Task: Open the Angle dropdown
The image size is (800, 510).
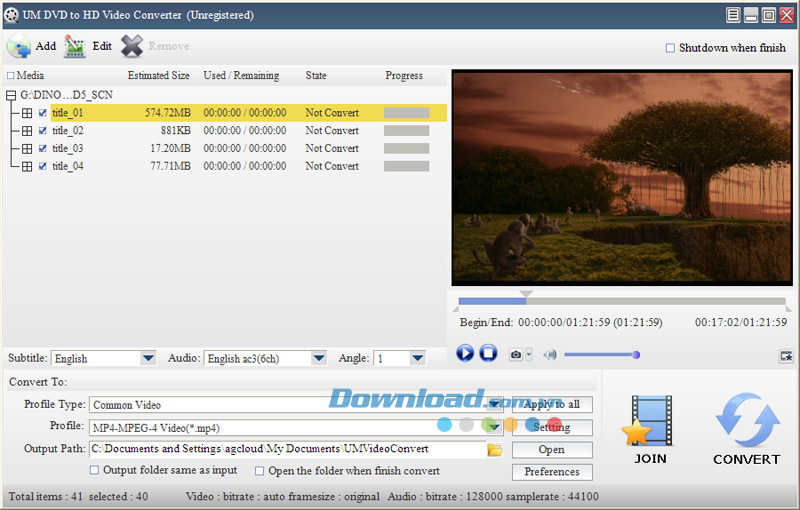Action: coord(417,358)
